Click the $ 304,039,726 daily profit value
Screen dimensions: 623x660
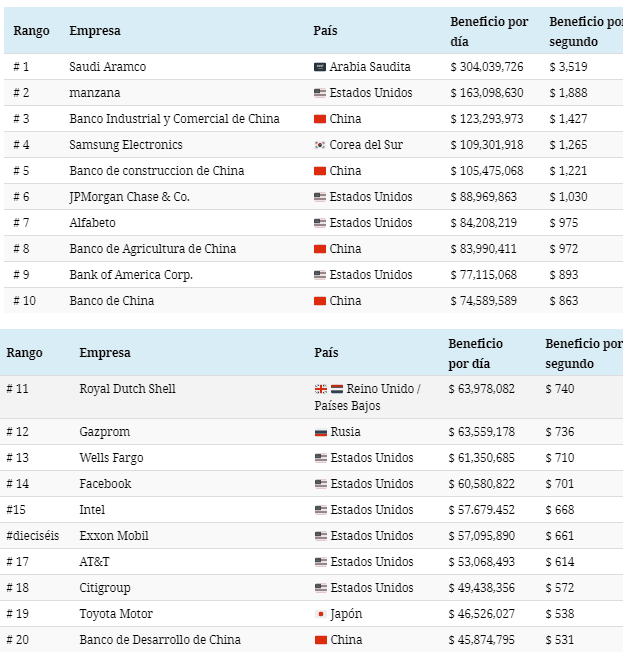pyautogui.click(x=487, y=67)
